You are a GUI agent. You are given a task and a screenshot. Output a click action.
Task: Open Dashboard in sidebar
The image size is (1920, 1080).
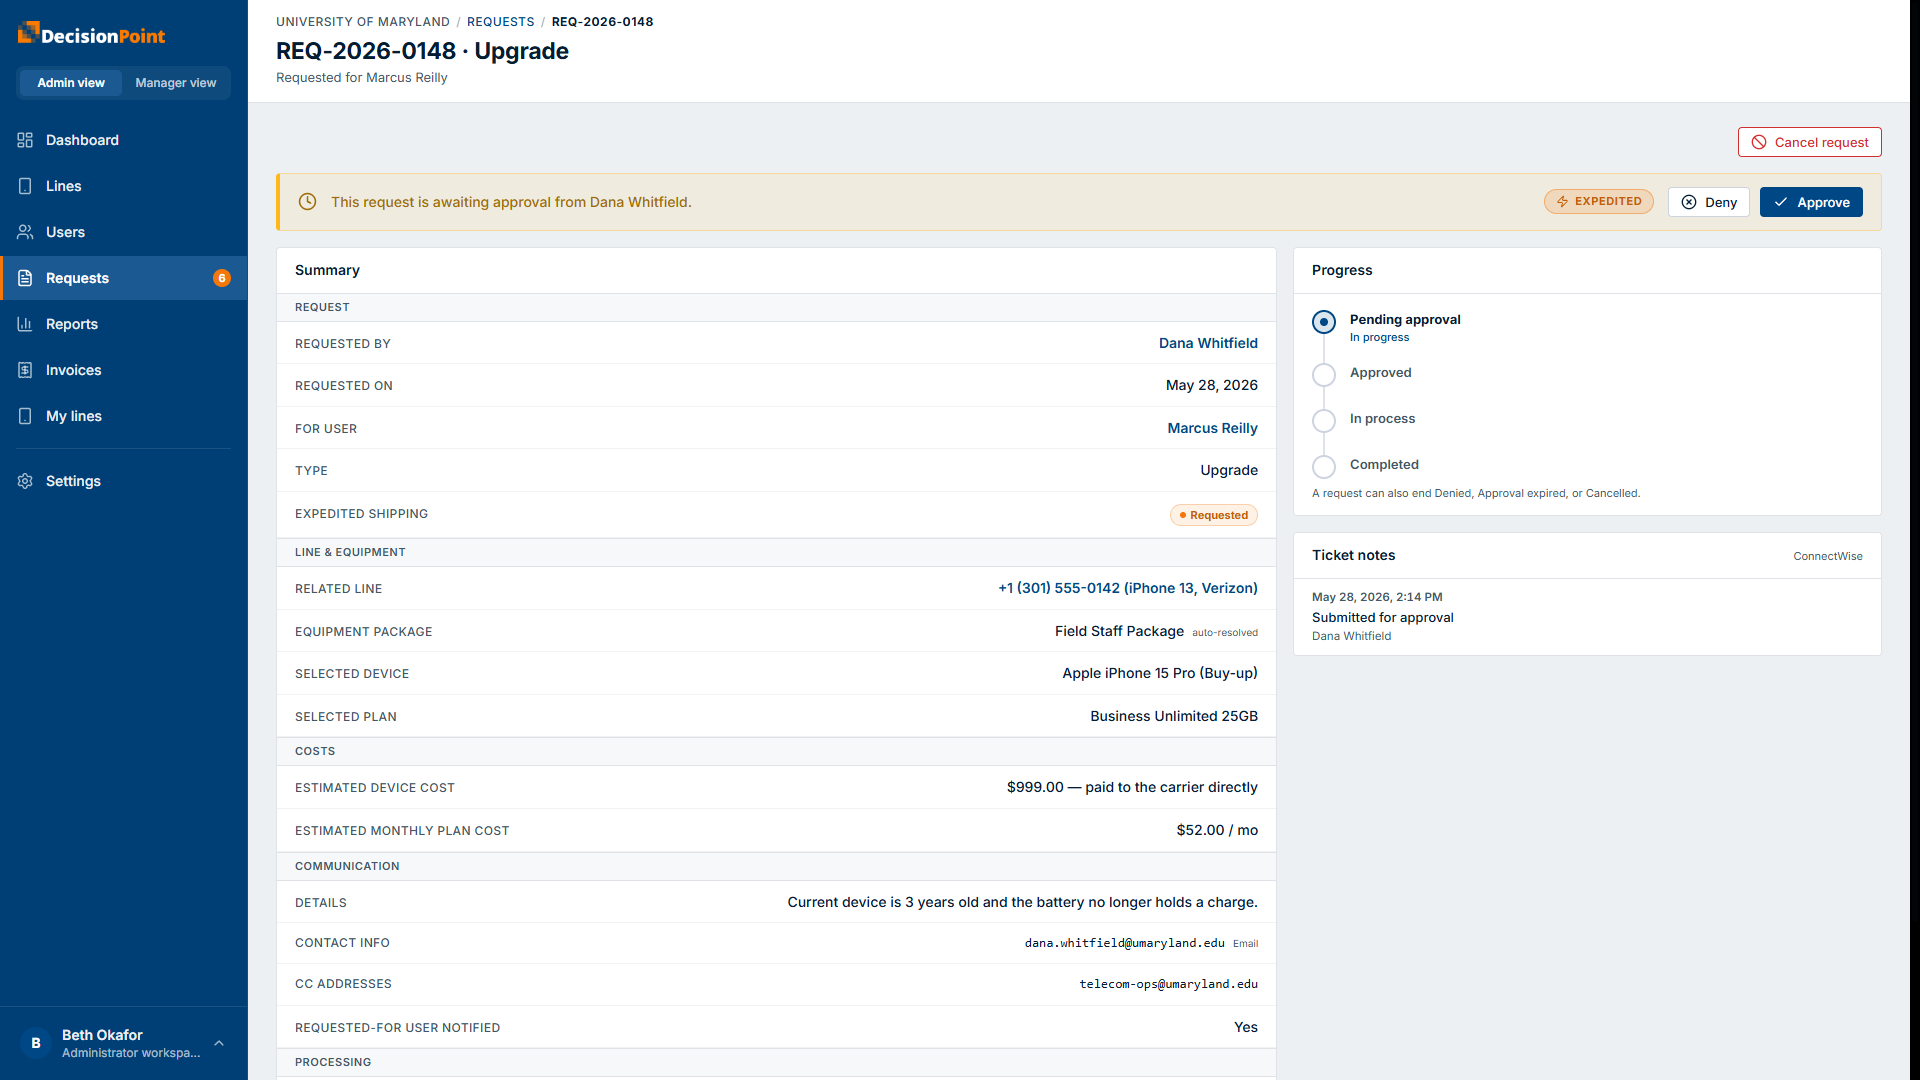point(124,140)
